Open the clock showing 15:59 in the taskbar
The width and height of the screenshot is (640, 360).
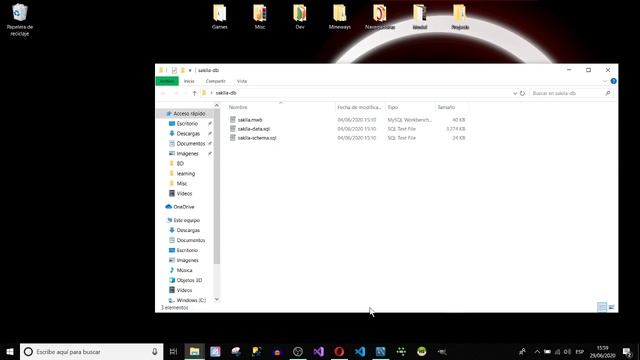[x=602, y=352]
